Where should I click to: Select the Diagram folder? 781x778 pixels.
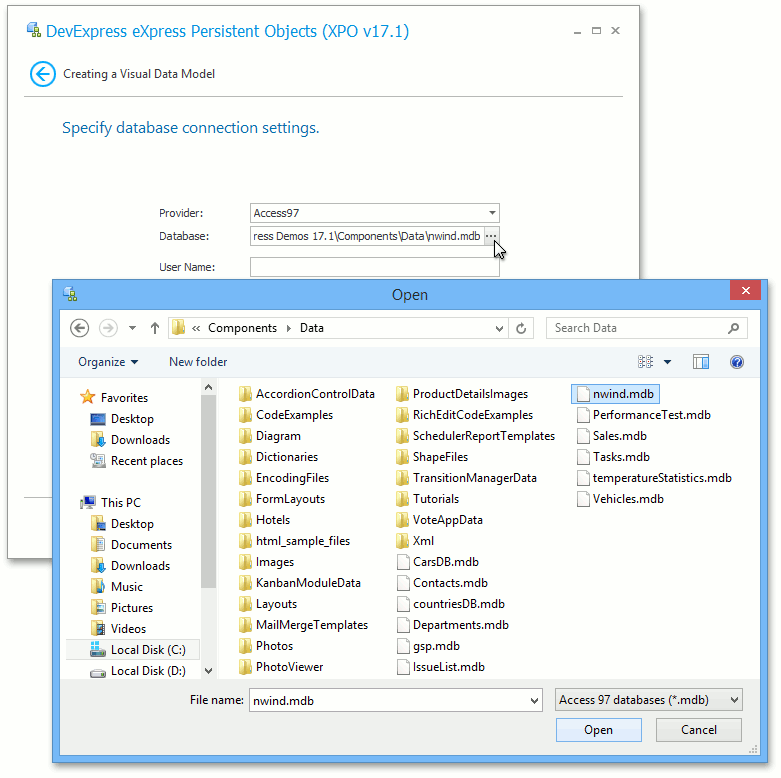coord(270,436)
